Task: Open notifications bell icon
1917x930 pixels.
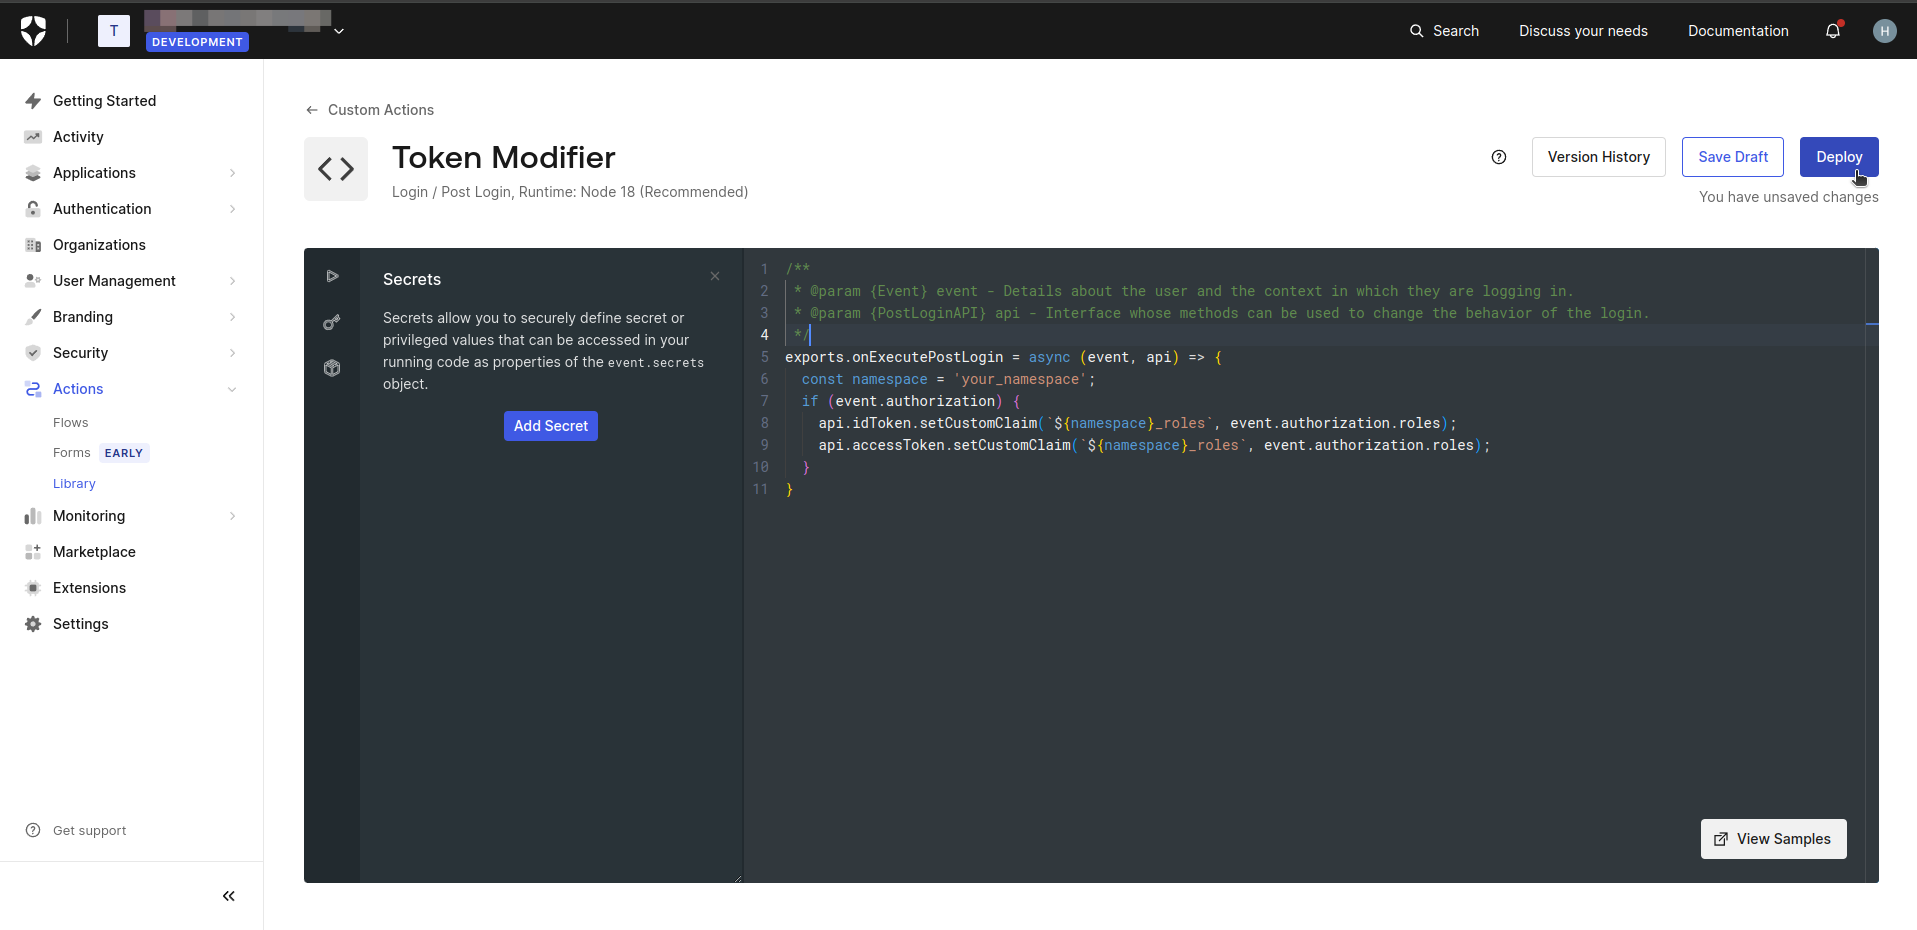Action: [x=1833, y=31]
